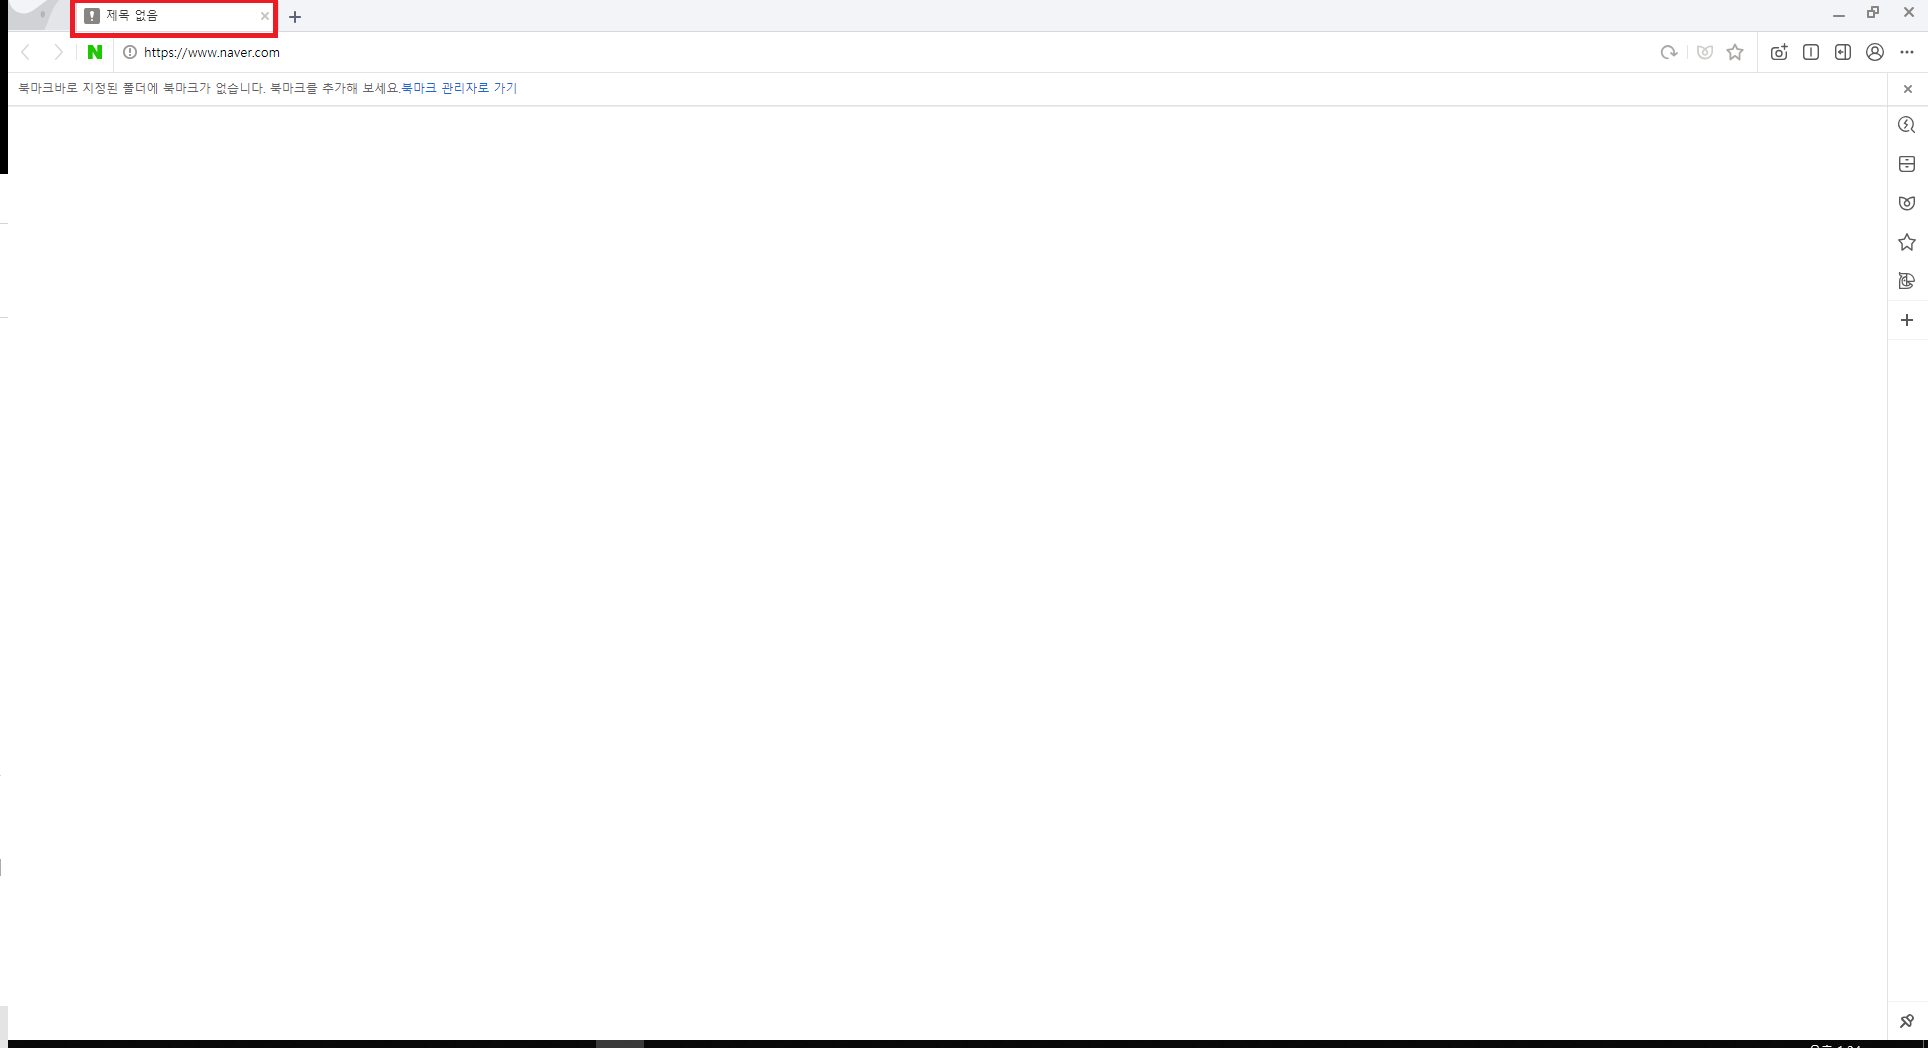The height and width of the screenshot is (1048, 1928).
Task: Toggle the sidebar panel button in toolbar
Action: pyautogui.click(x=1843, y=52)
